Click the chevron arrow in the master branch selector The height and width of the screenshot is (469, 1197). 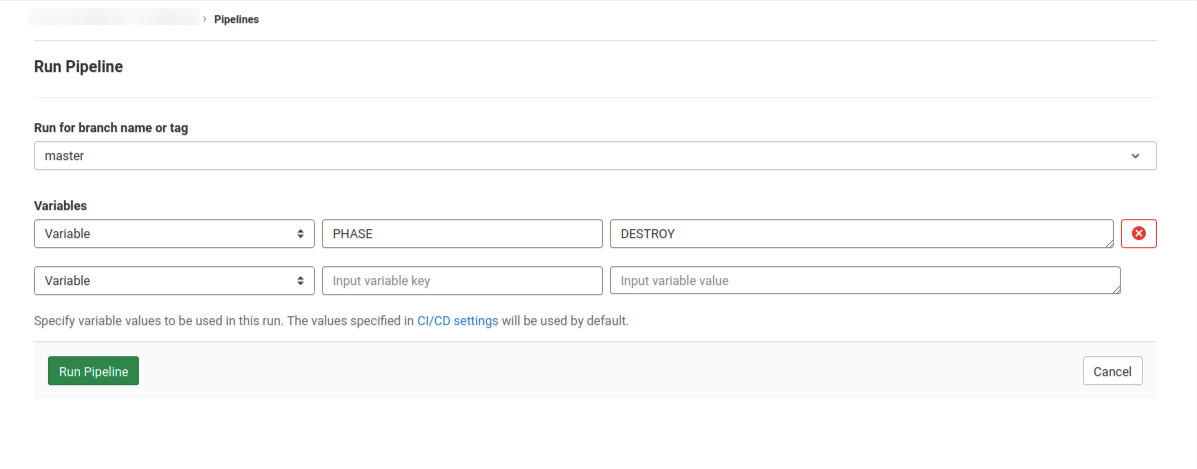[x=1135, y=156]
